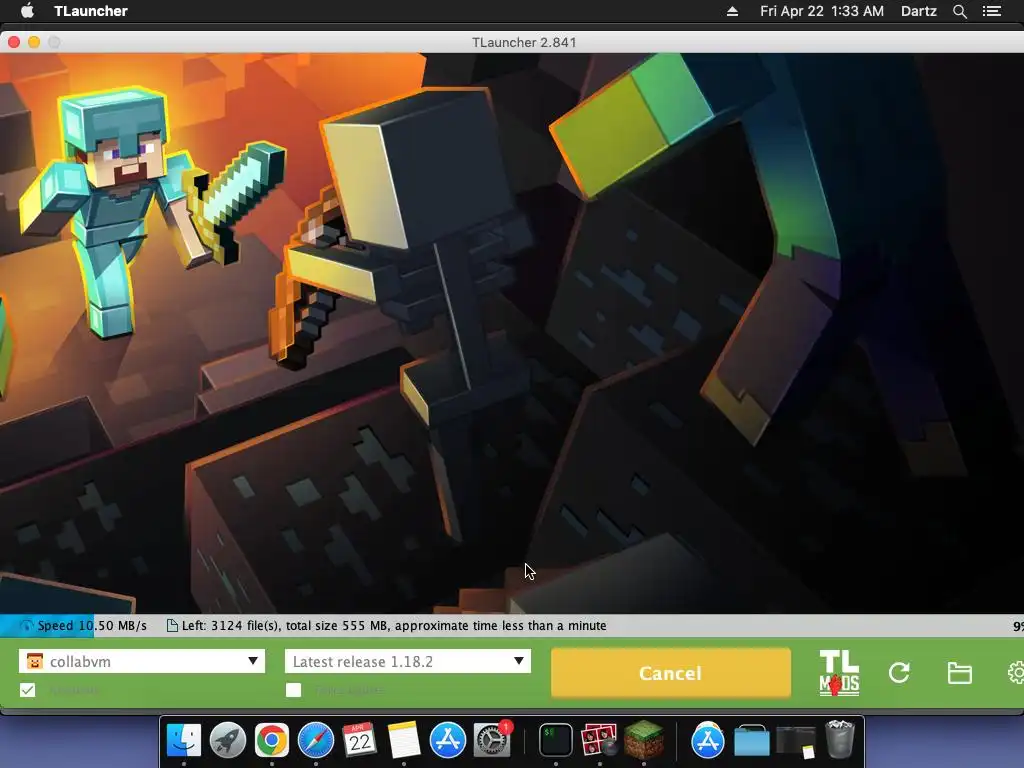Open the TLauncher settings gear
1024x768 pixels.
(x=1016, y=673)
